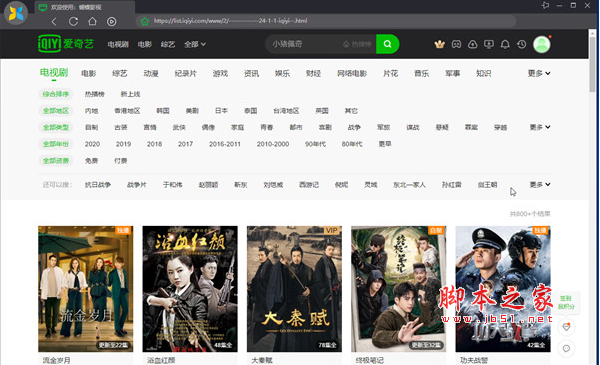Click the play/video icon in browser toolbar
Viewport: 600px width, 365px height.
(x=111, y=21)
